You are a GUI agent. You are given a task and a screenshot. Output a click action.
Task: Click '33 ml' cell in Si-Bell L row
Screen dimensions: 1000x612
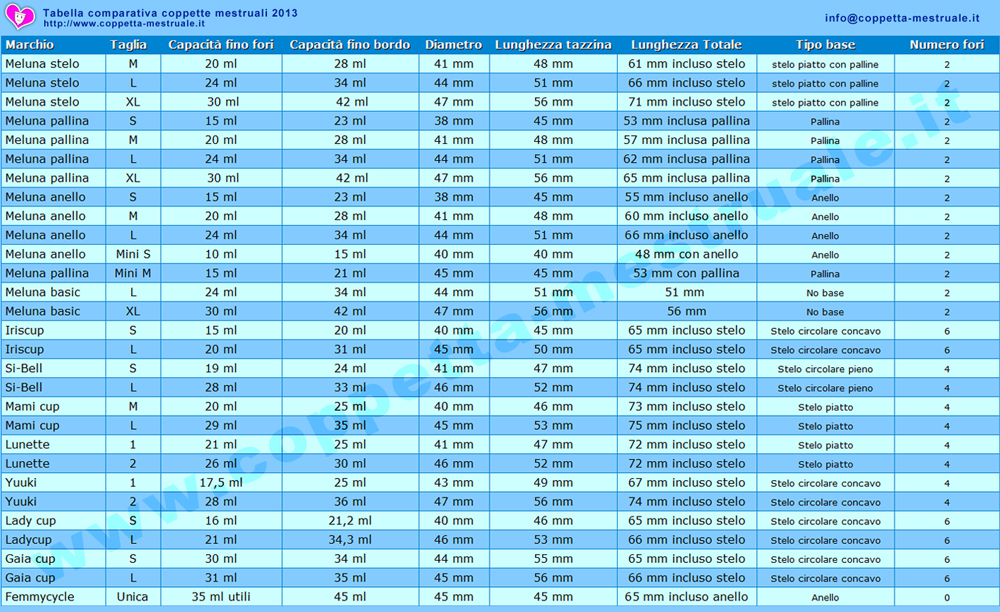(x=349, y=388)
